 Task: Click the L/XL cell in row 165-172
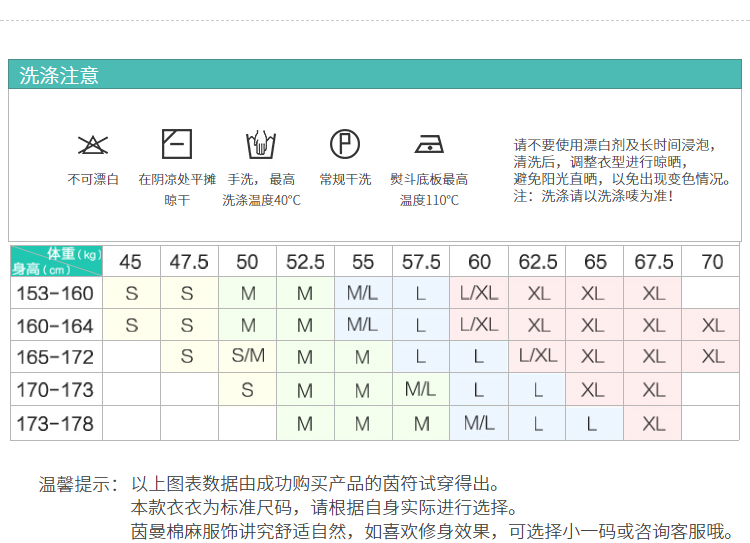tap(538, 355)
